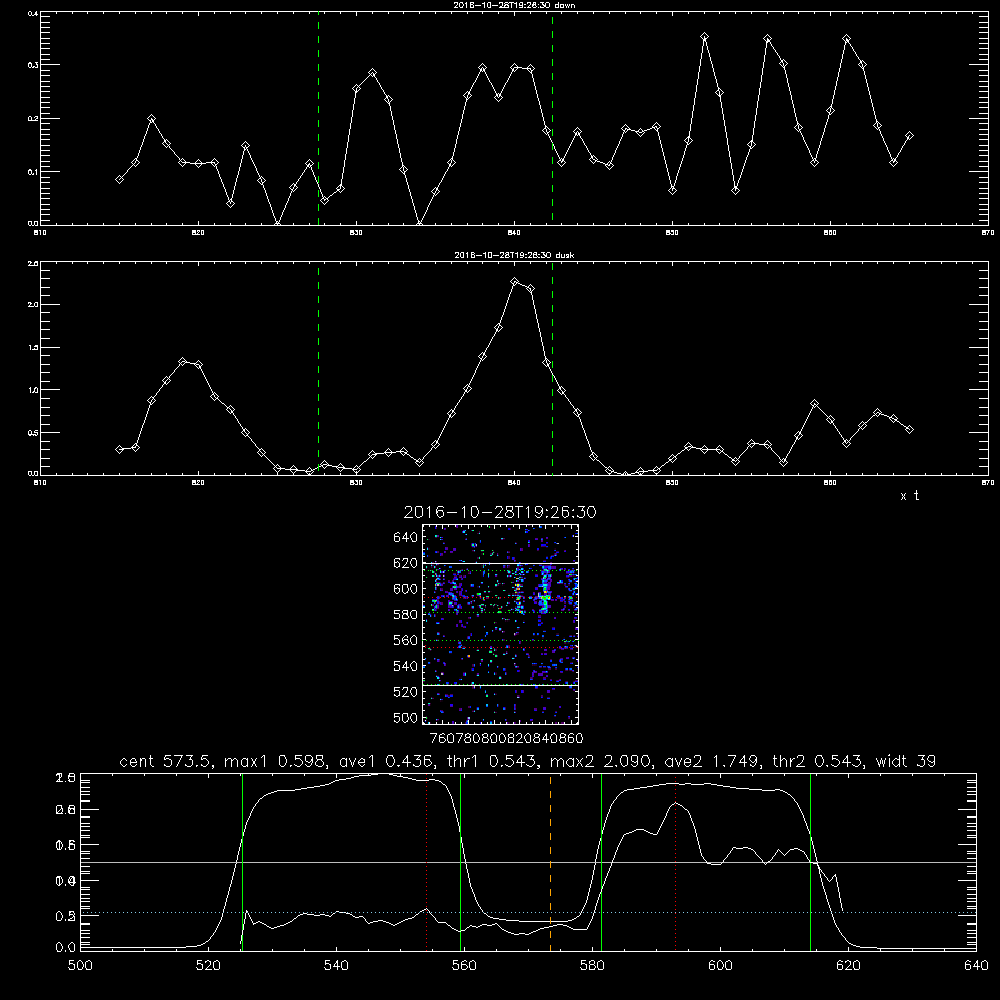
Task: Click the solid green line near 525 in the bottom plot
Action: coord(242,862)
